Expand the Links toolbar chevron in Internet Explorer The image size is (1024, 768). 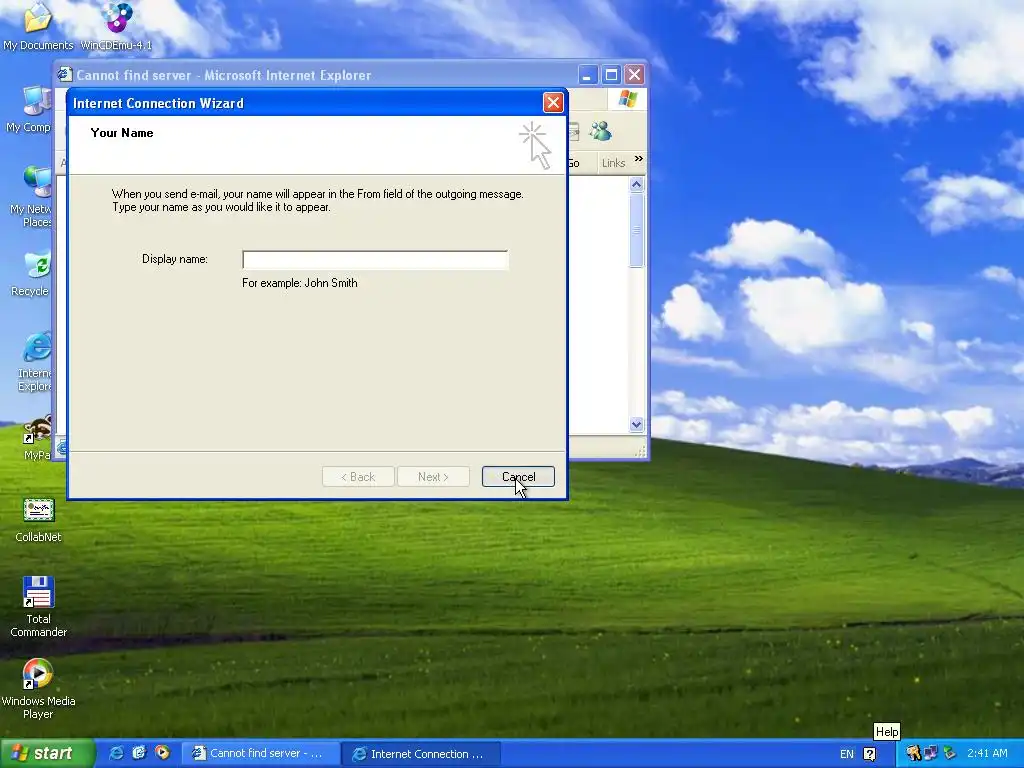click(x=638, y=159)
